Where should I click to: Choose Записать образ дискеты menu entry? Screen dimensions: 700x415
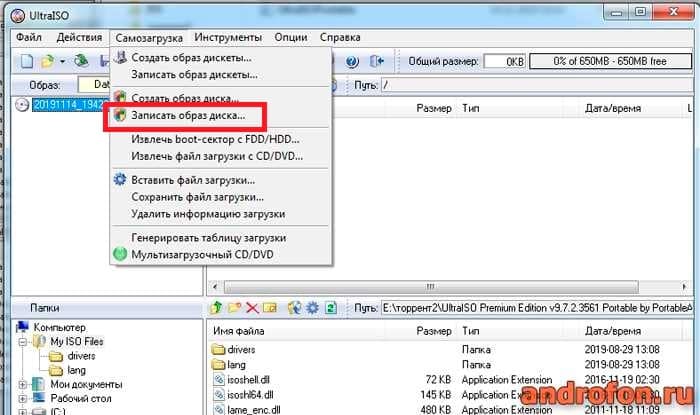tap(221, 75)
